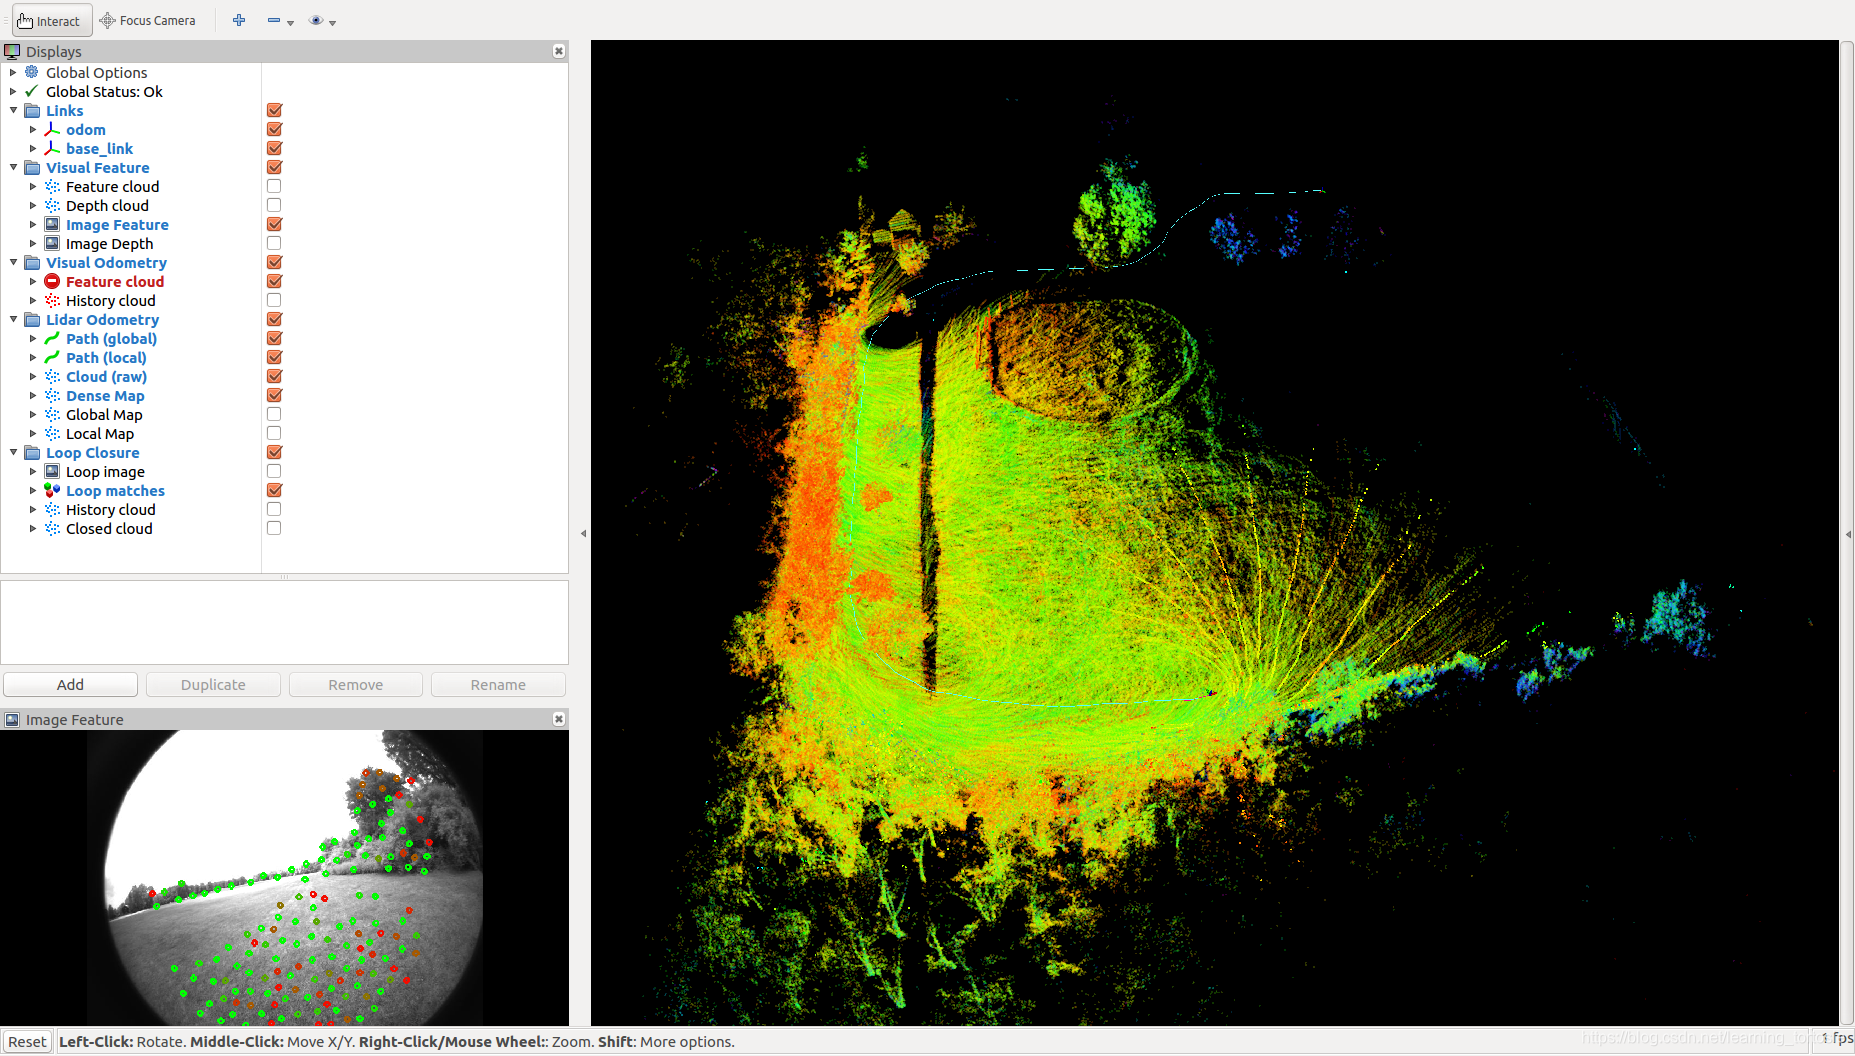The image size is (1855, 1056).
Task: Uncheck Loop matches display
Action: coord(274,490)
